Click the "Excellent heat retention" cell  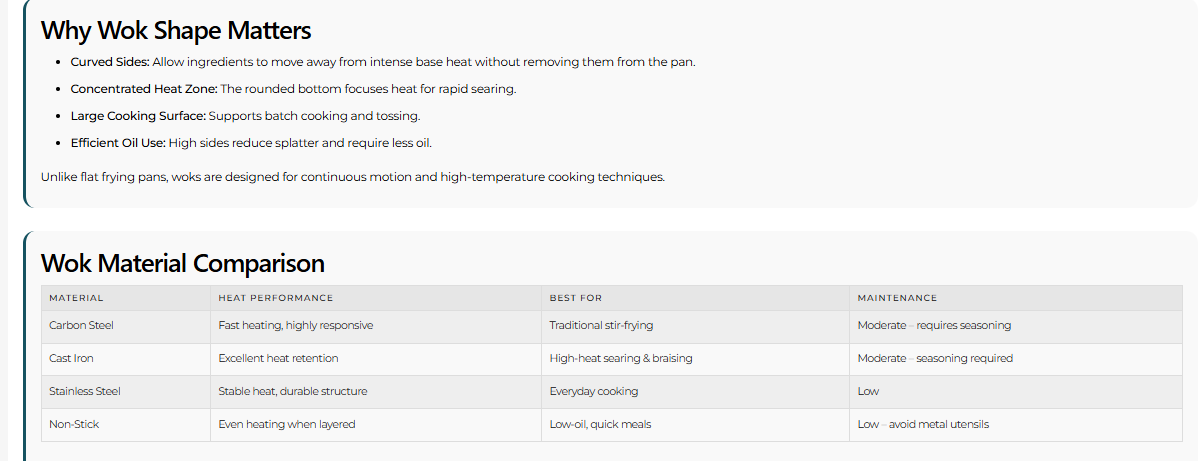[x=278, y=358]
